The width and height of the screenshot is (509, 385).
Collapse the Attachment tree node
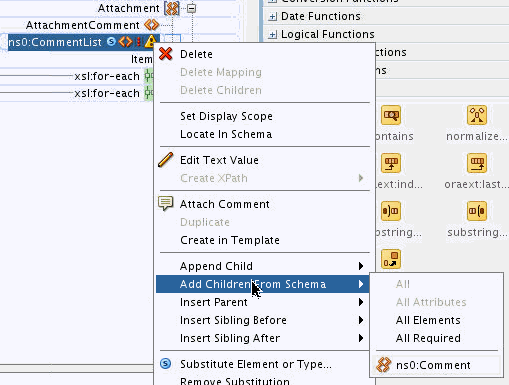pos(191,8)
